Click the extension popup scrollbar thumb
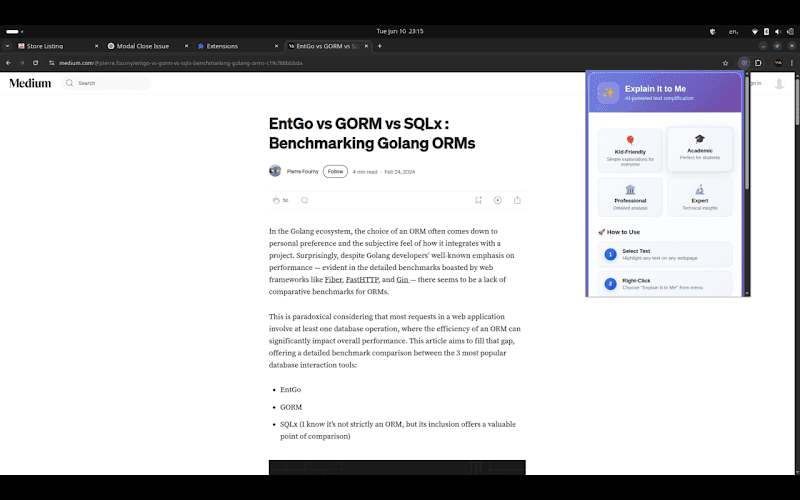The image size is (800, 500). (747, 133)
